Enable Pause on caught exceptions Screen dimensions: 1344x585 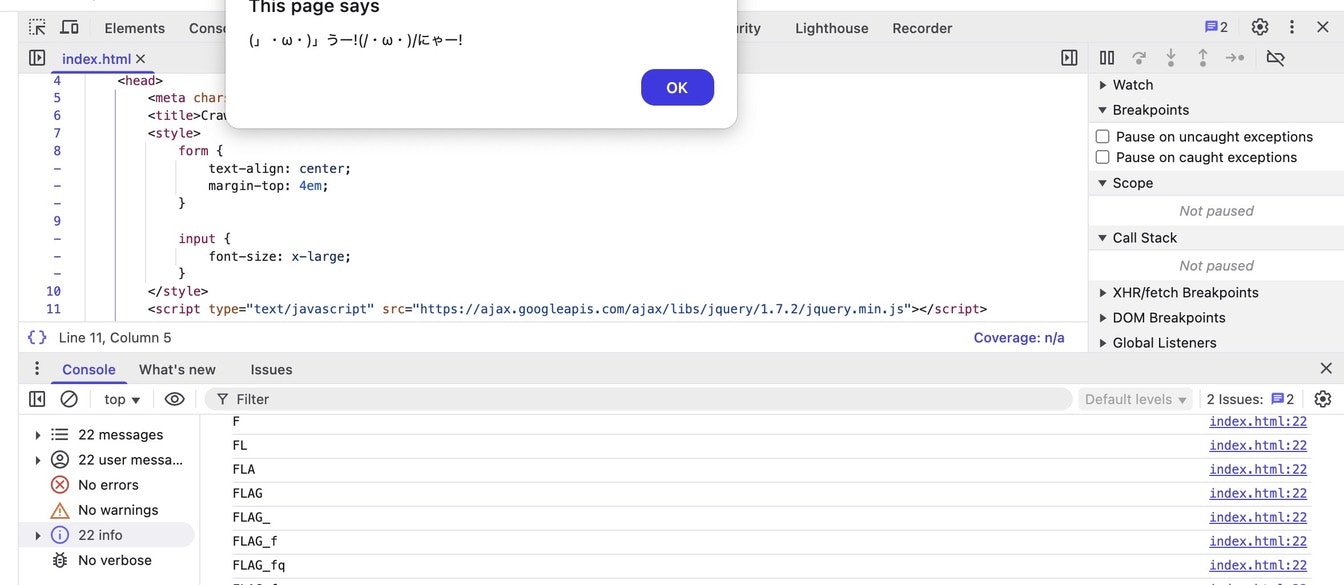pos(1102,157)
